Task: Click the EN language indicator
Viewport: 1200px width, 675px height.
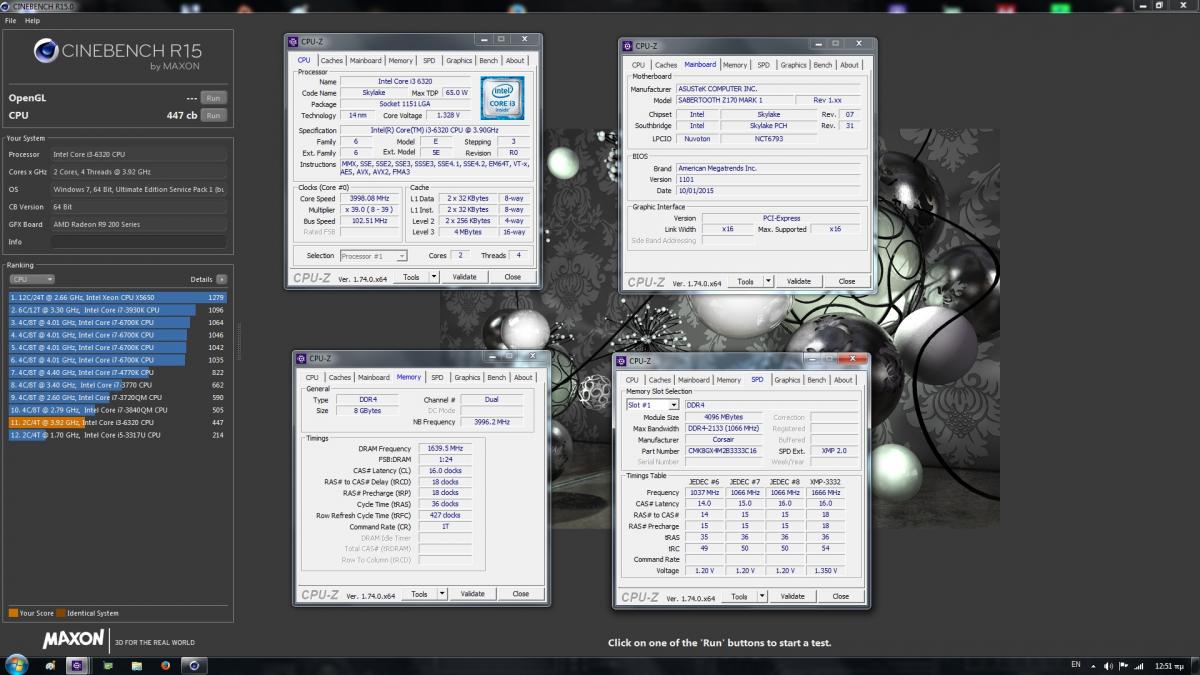Action: (1075, 664)
